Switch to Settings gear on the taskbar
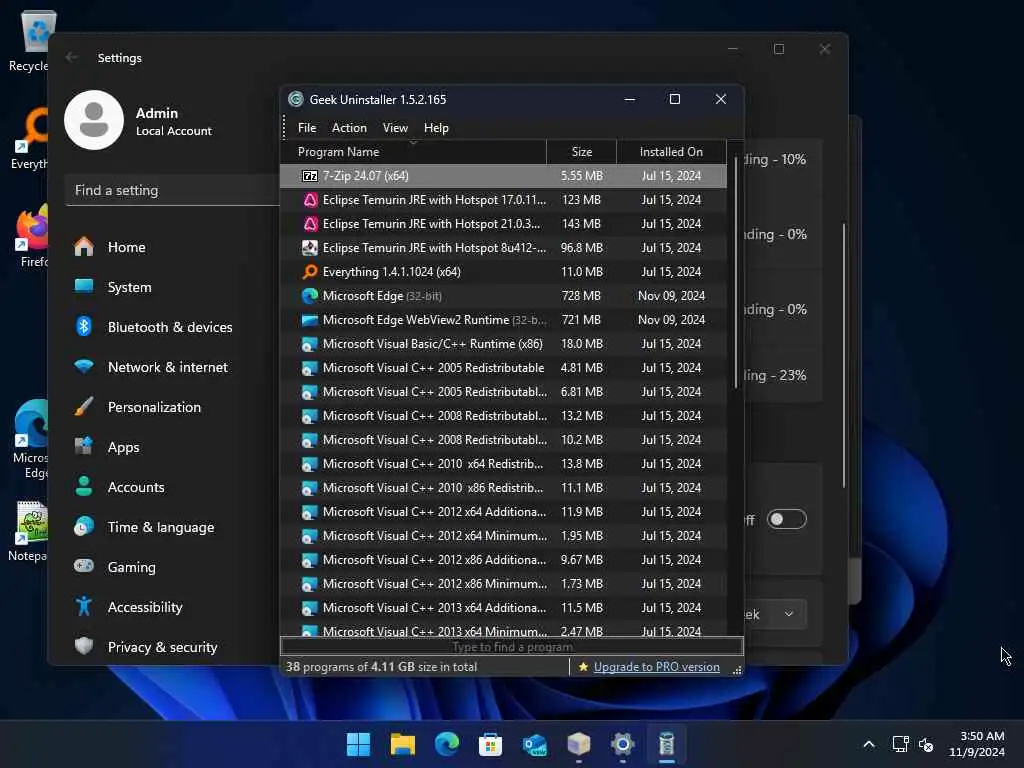 point(622,744)
